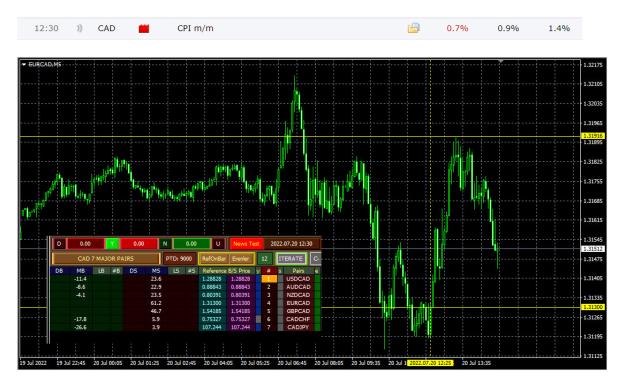Click the 61.2 MS value
The height and width of the screenshot is (388, 625).
(x=156, y=303)
